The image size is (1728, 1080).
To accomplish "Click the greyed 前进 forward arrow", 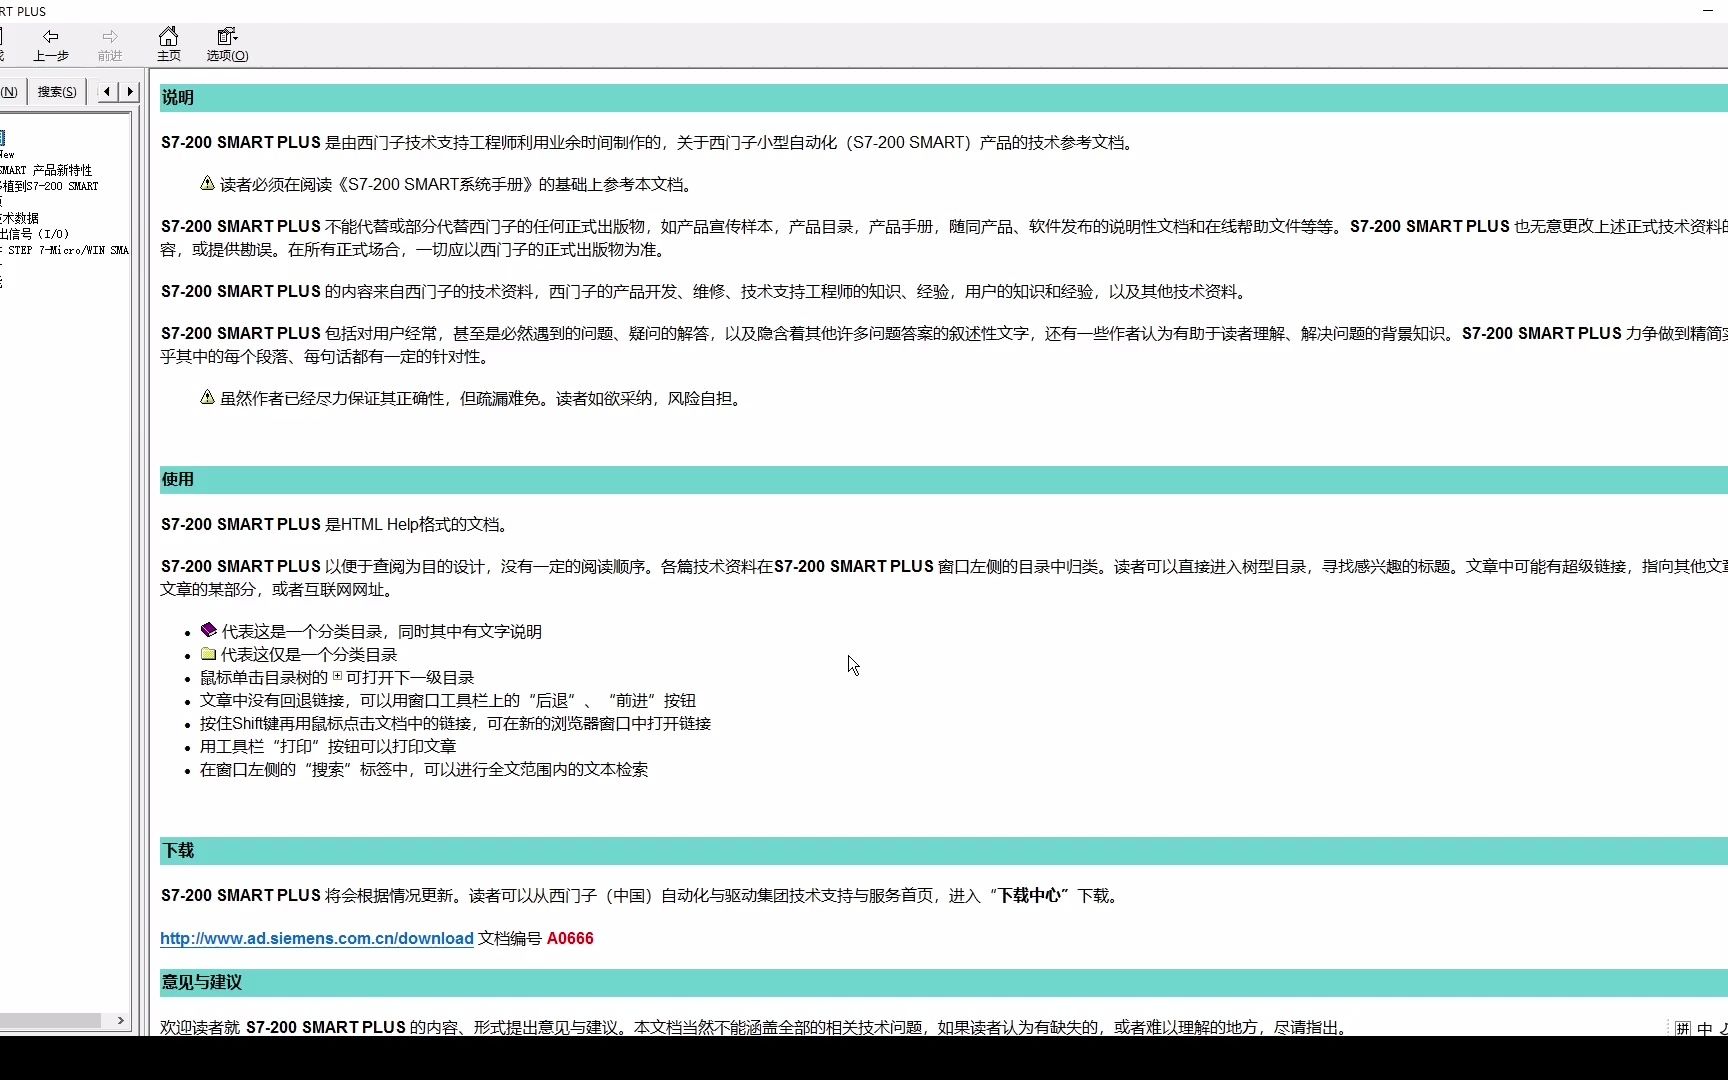I will pos(110,45).
